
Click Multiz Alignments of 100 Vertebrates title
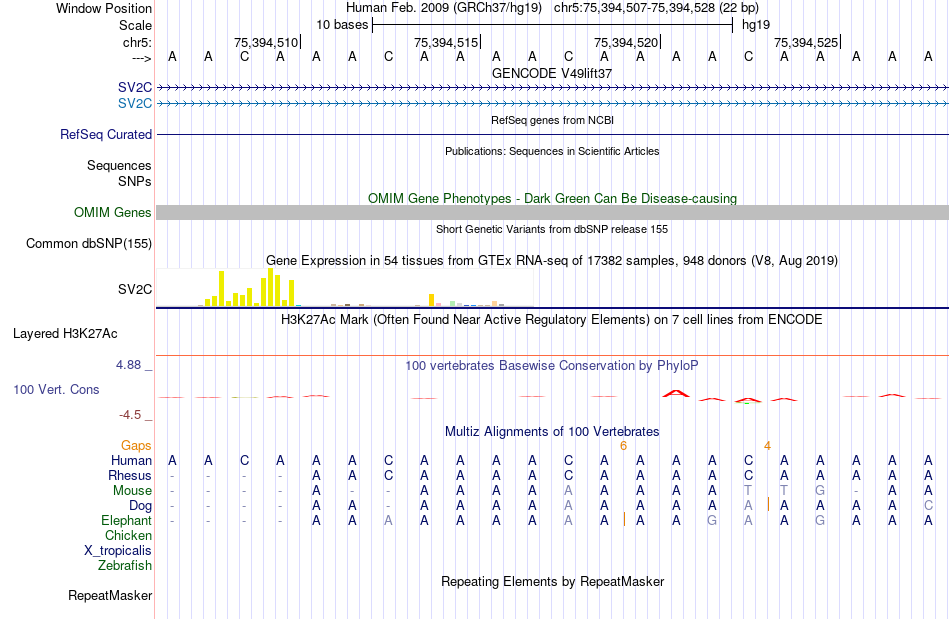click(x=552, y=431)
